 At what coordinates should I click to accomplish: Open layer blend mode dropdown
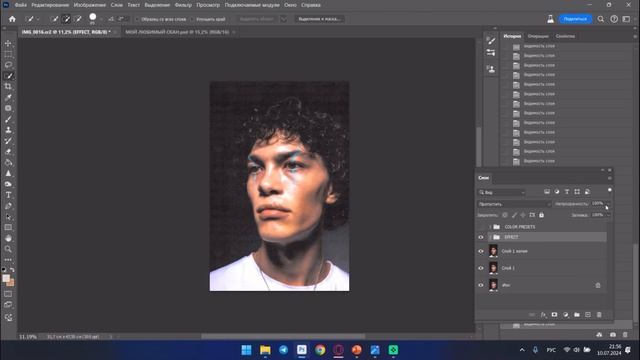[x=514, y=204]
